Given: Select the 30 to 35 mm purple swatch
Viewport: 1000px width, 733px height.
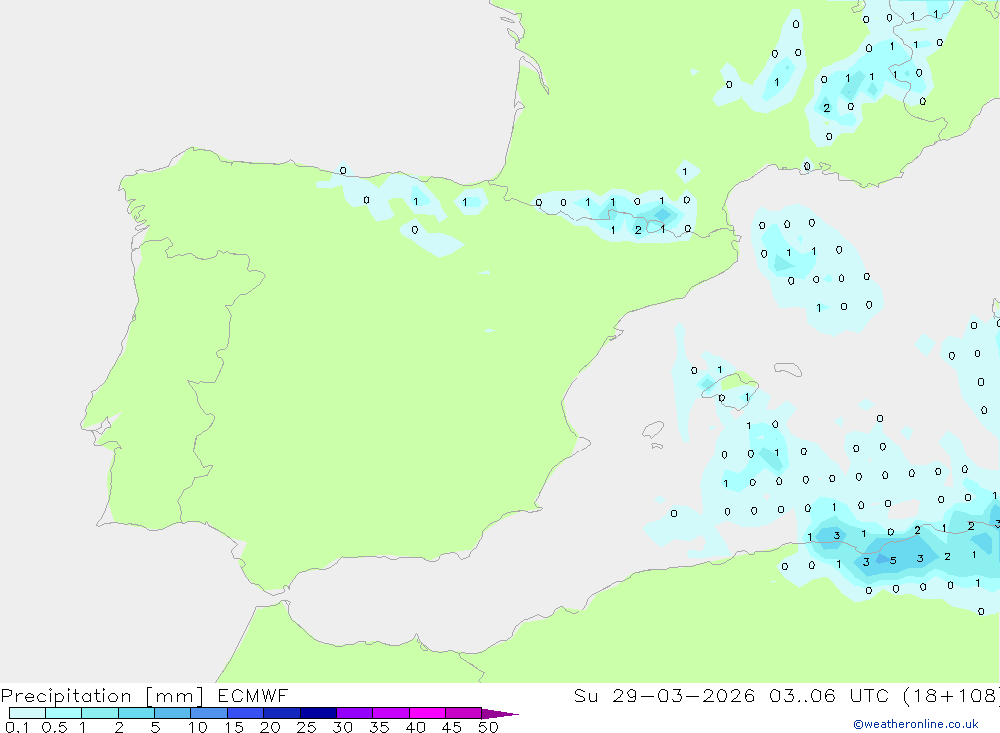Looking at the screenshot, I should 354,713.
